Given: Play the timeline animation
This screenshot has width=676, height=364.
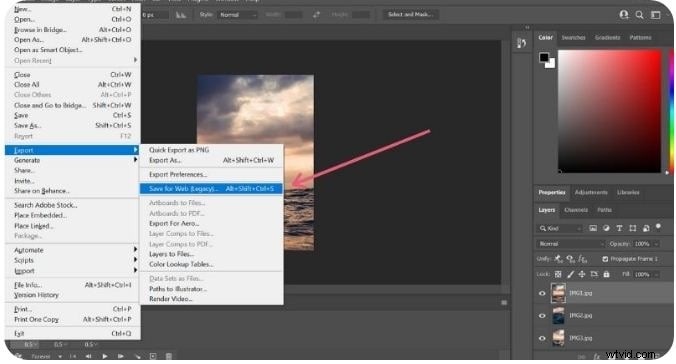Looking at the screenshot, I should tap(104, 356).
